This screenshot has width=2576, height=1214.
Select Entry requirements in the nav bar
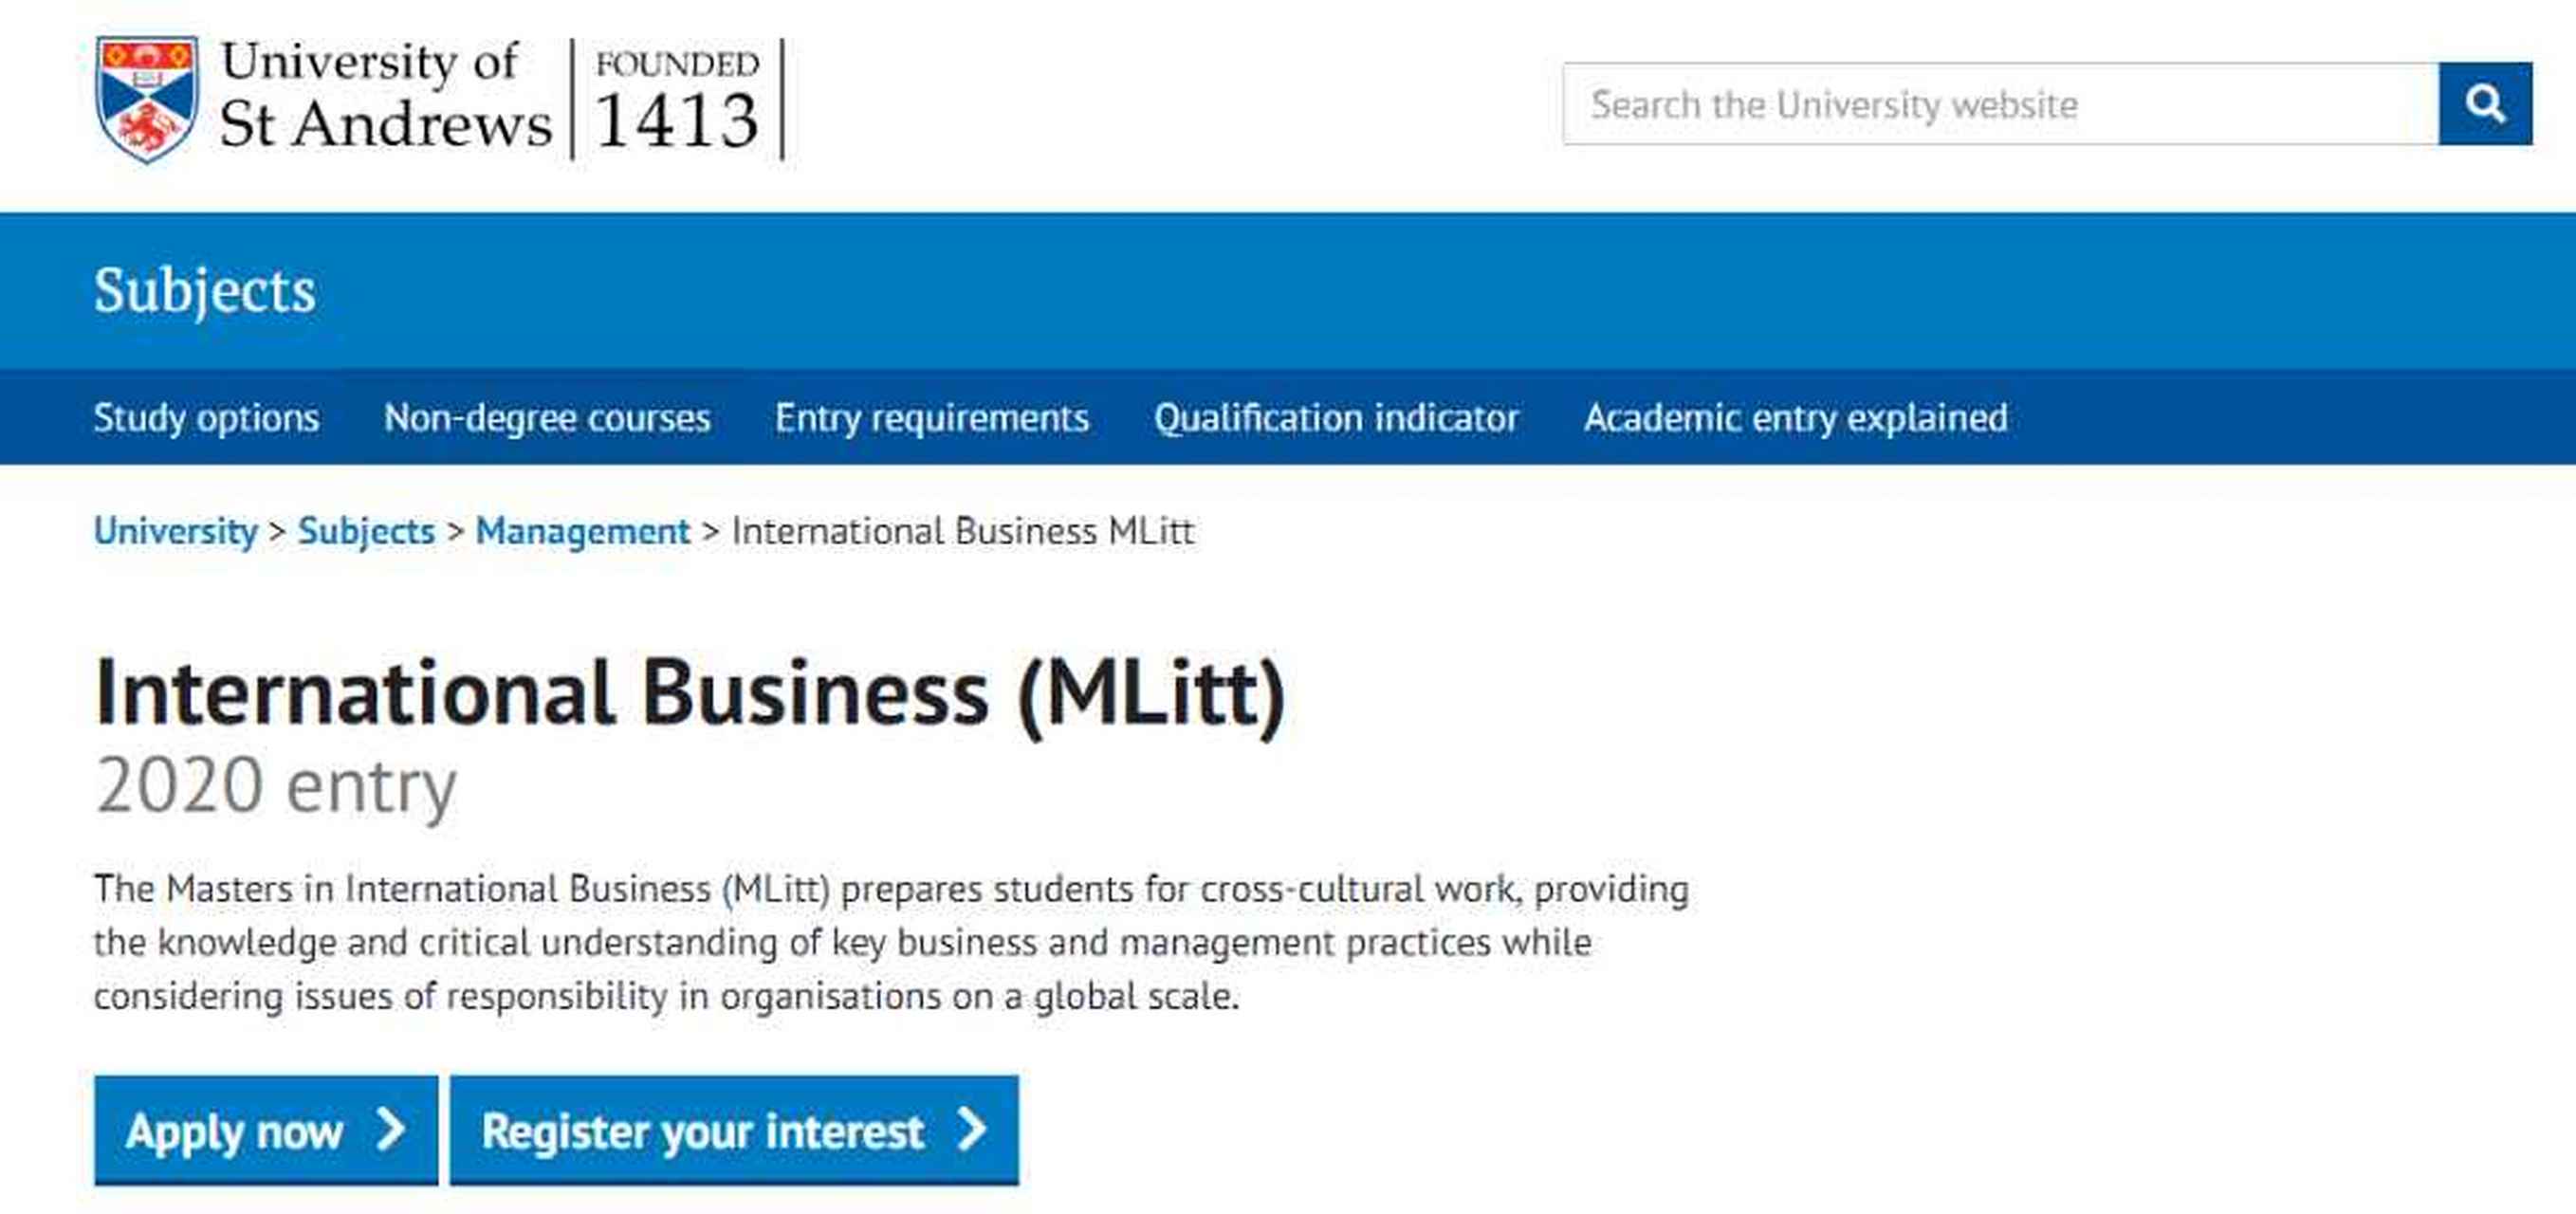tap(931, 418)
